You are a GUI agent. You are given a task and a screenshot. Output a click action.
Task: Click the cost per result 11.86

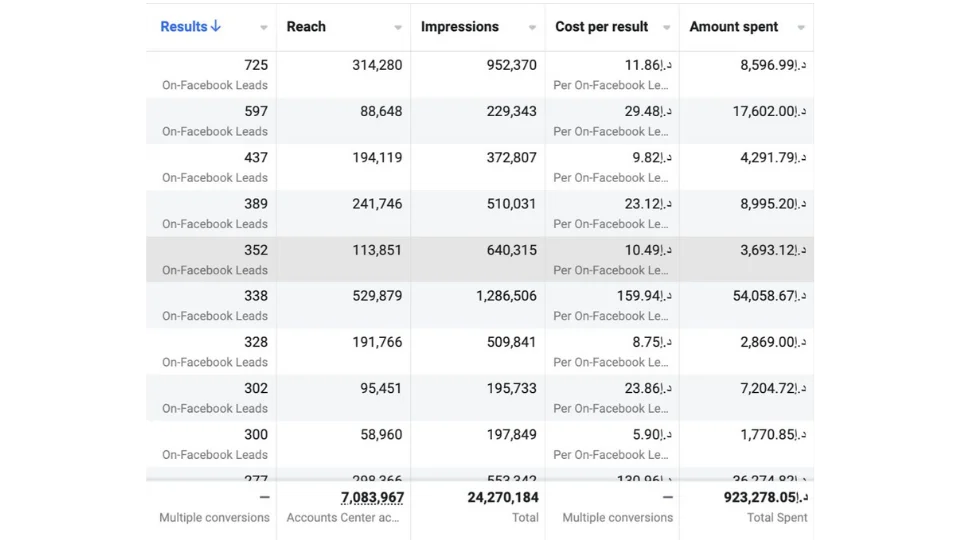648,65
